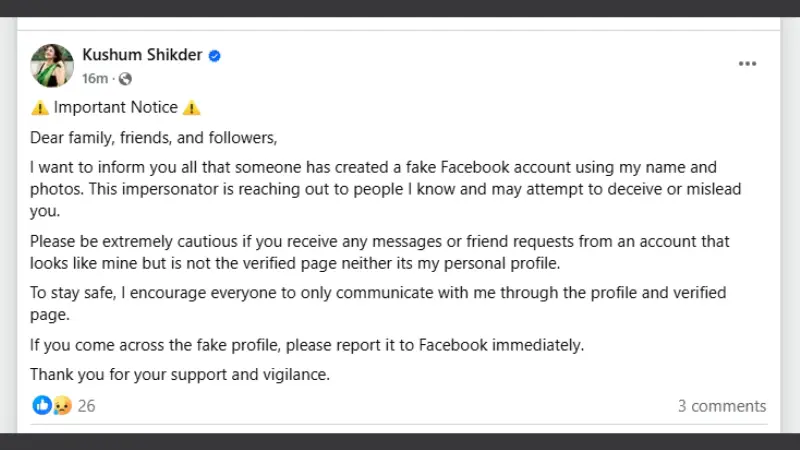Click the globe public audience icon
Viewport: 800px width, 450px height.
(x=125, y=79)
